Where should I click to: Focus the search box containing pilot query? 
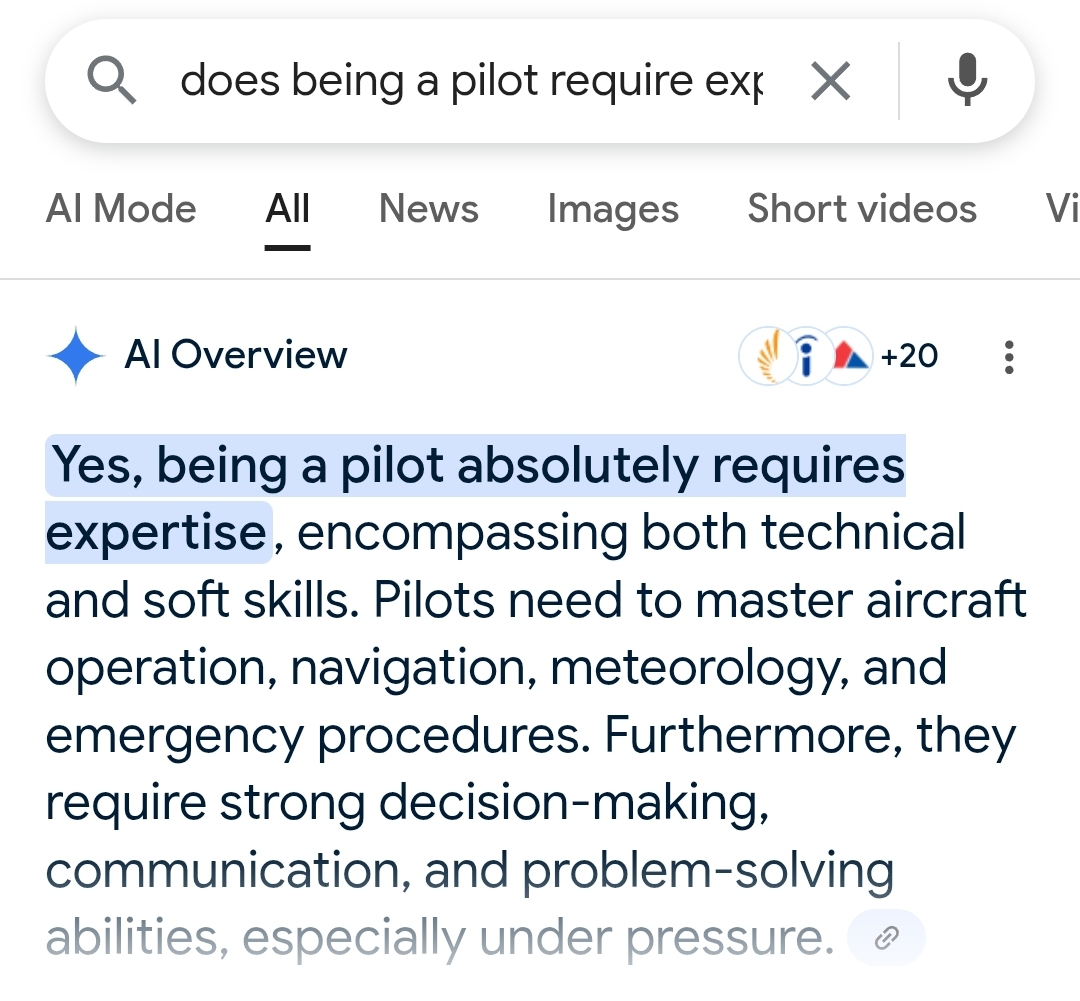471,81
